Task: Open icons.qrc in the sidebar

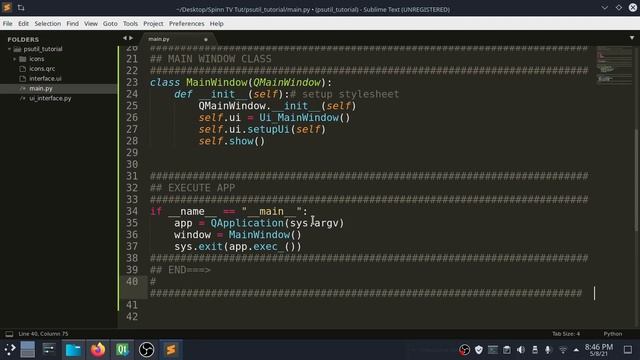Action: (x=42, y=69)
